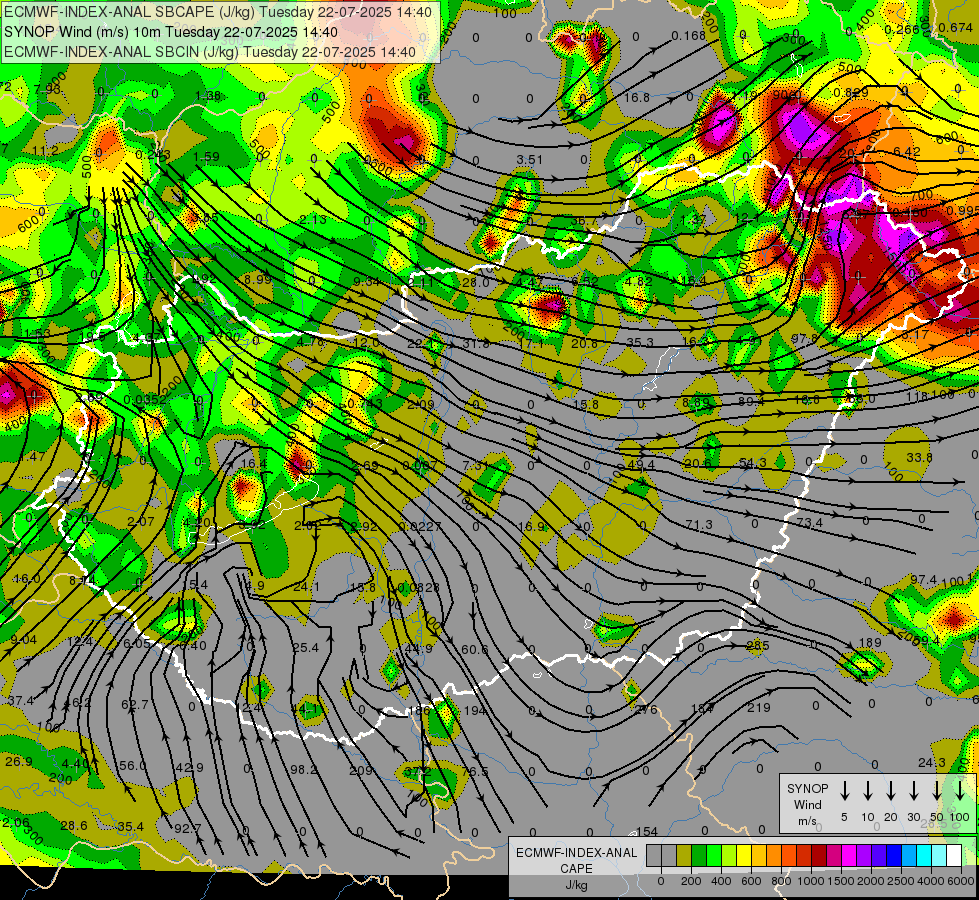The image size is (979, 900).
Task: Pick the white swatch ending at 6000 in CAPE legend
Action: click(x=954, y=856)
